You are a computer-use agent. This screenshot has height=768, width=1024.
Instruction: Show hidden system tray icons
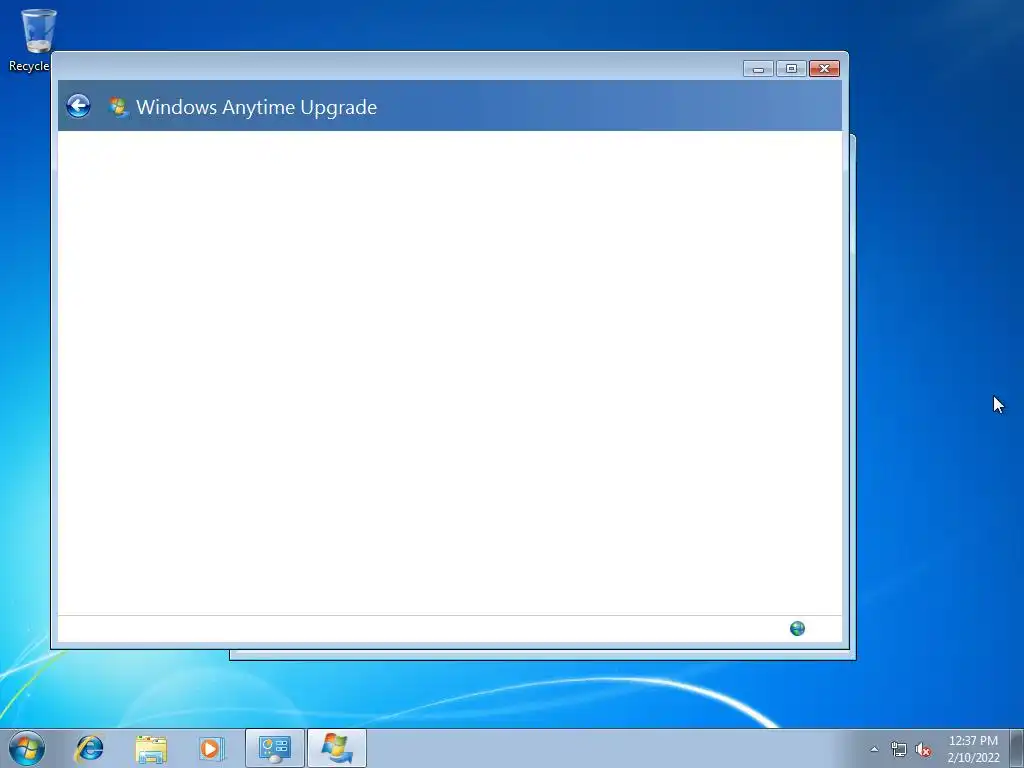tap(874, 749)
